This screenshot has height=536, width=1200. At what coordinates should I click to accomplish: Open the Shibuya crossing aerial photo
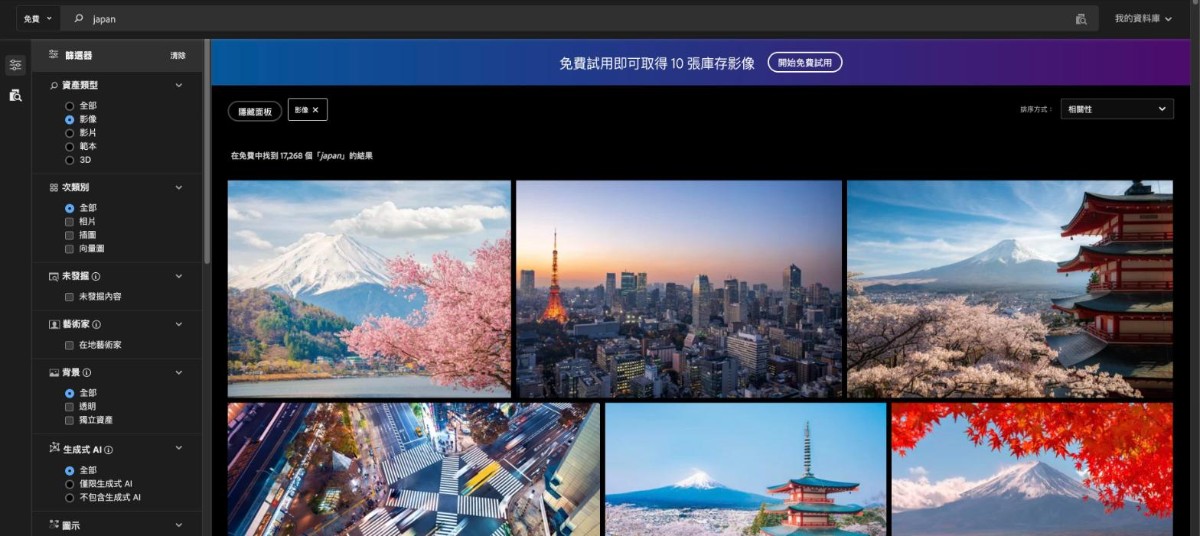click(x=414, y=469)
